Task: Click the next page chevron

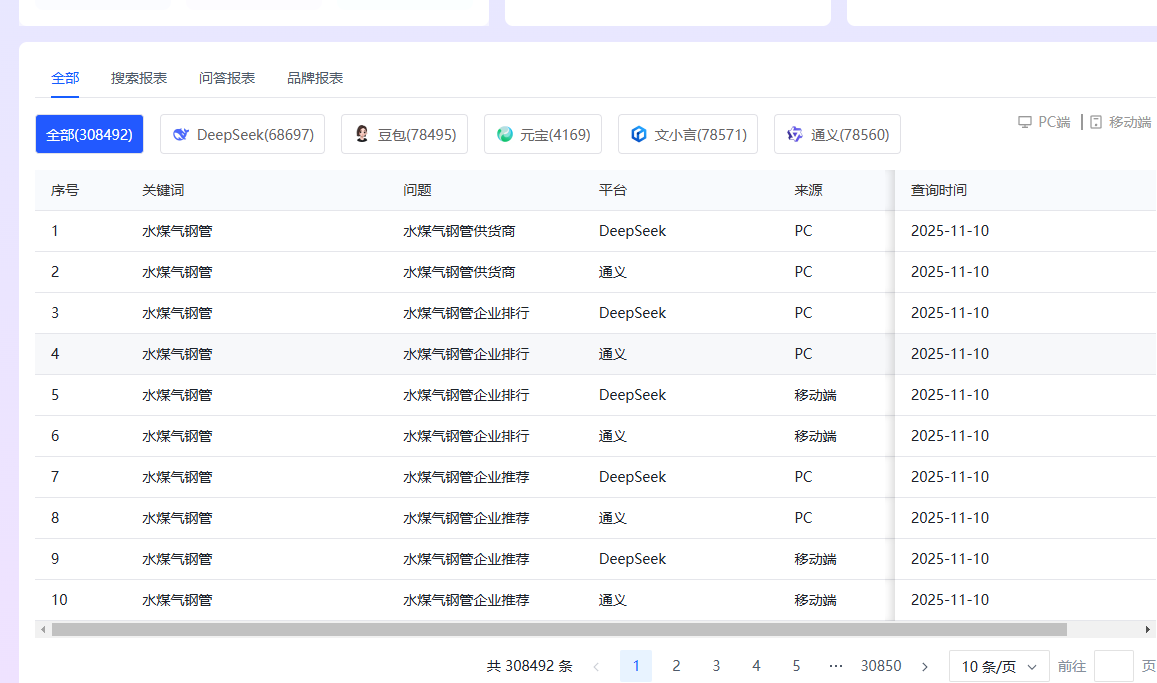Action: [x=924, y=665]
